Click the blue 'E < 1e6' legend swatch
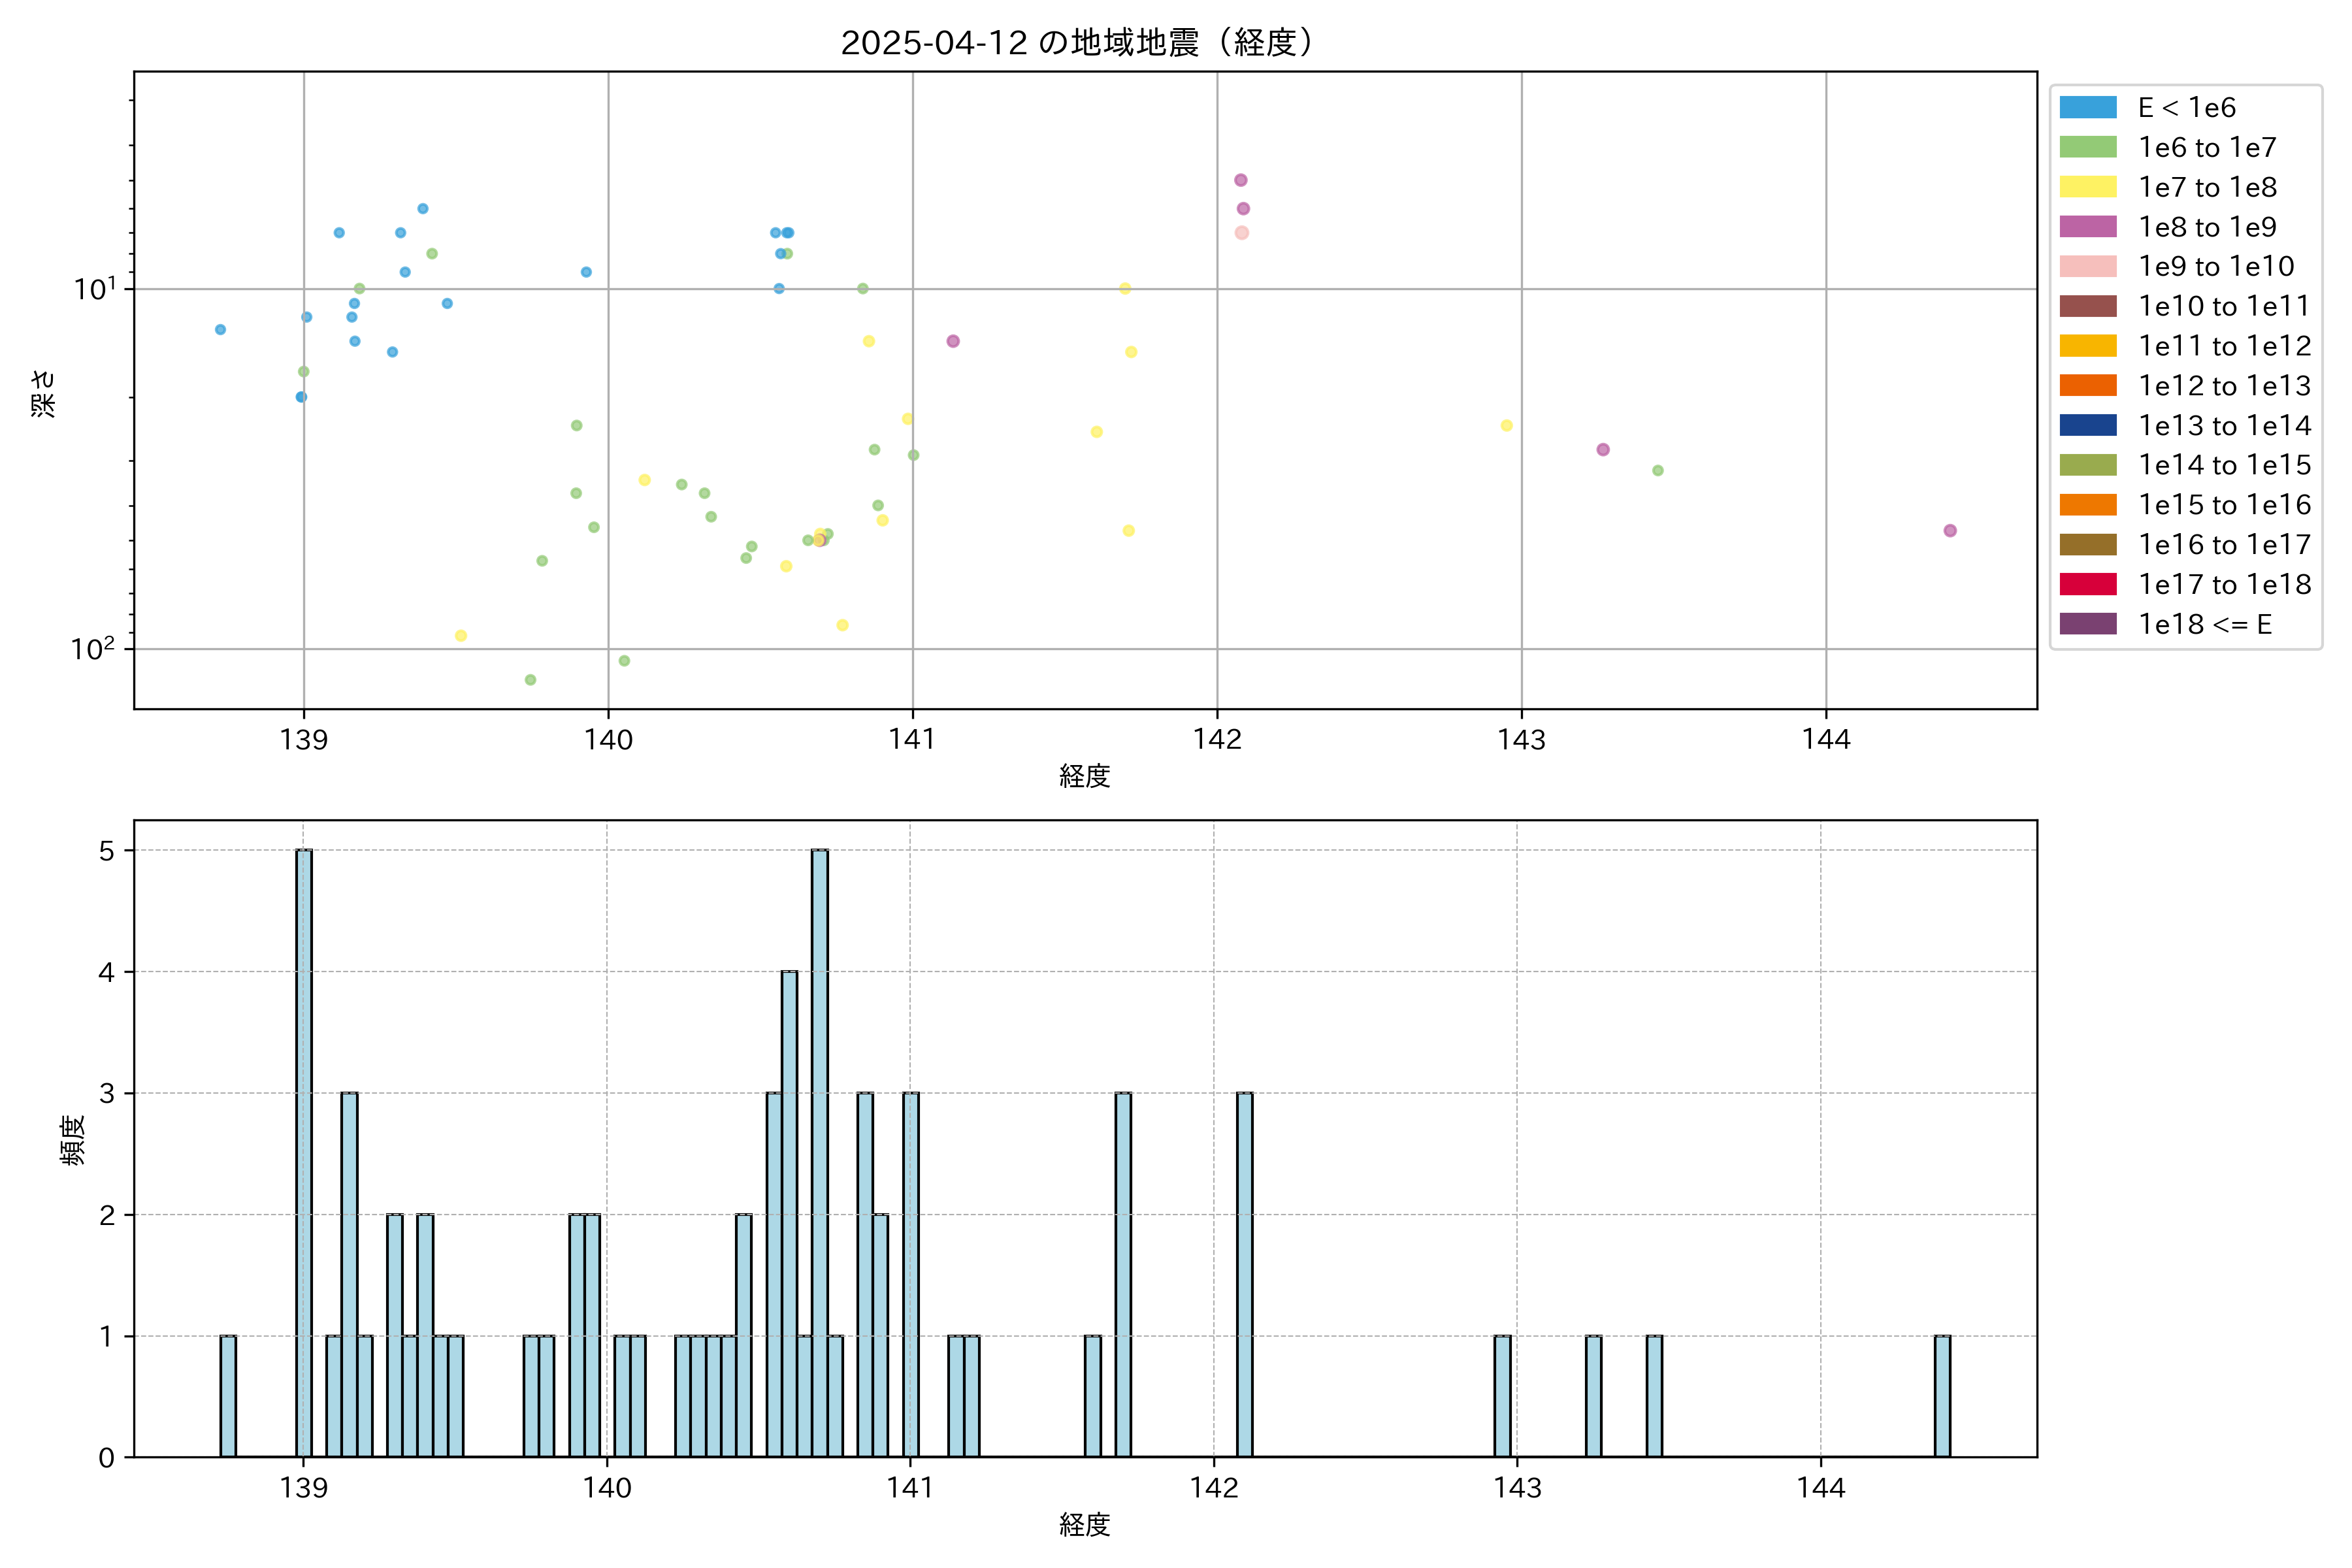The image size is (2352, 1568). pos(2087,108)
